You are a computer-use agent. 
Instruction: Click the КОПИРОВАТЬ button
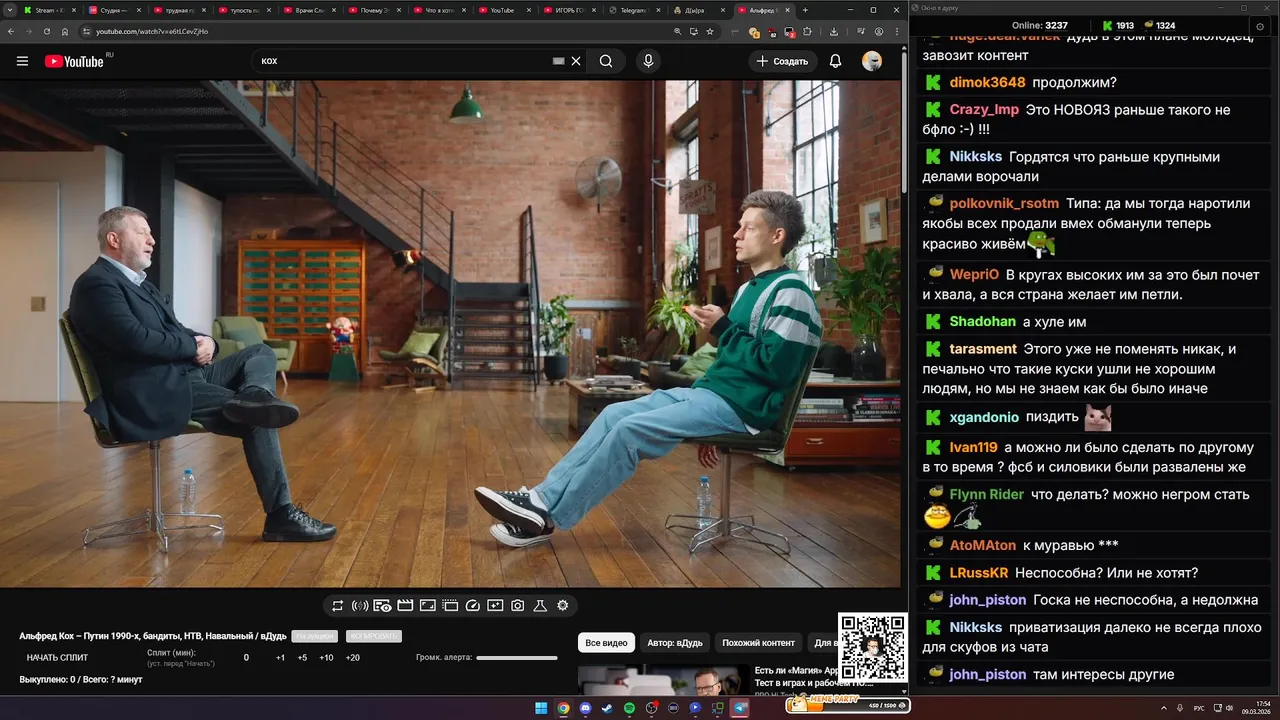(373, 636)
